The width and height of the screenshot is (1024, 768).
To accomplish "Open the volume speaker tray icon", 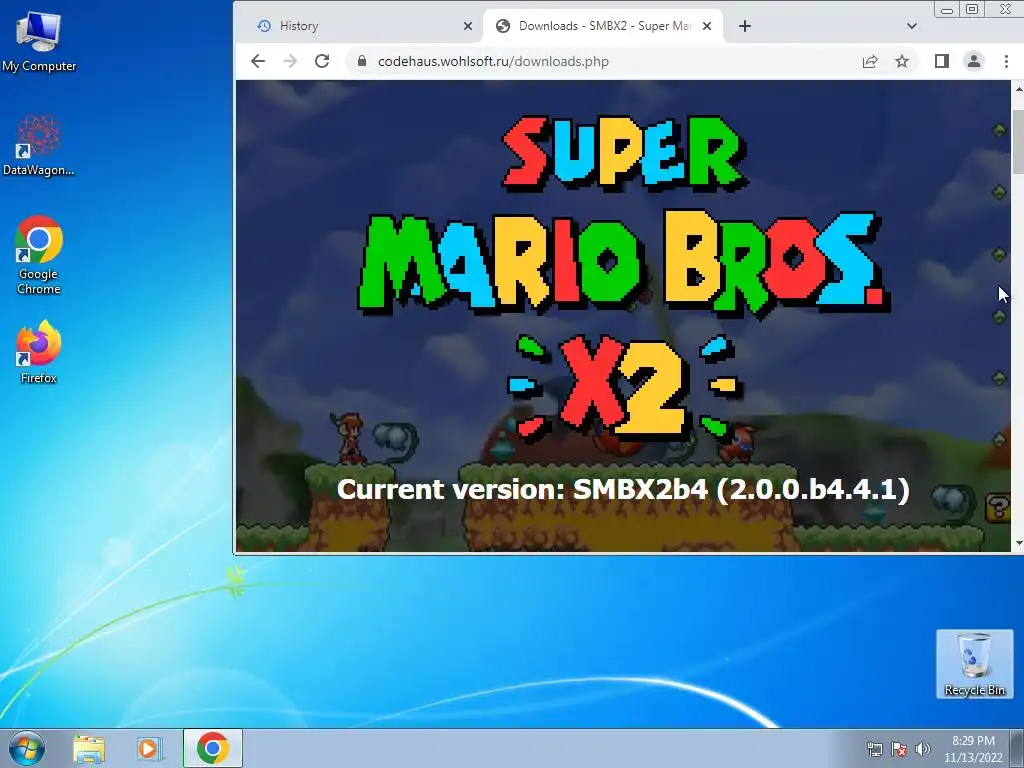I will (923, 750).
